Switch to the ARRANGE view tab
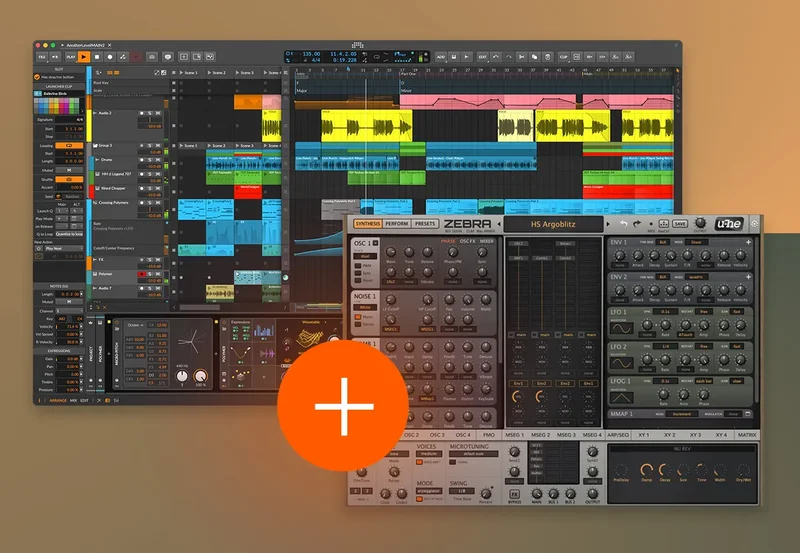800x553 pixels. point(58,400)
